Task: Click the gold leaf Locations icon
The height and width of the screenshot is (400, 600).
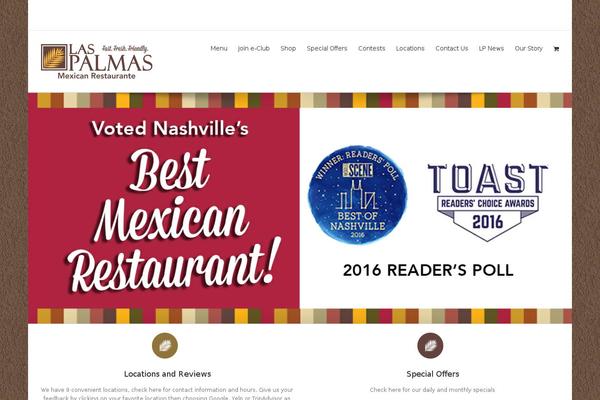Action: tap(165, 345)
